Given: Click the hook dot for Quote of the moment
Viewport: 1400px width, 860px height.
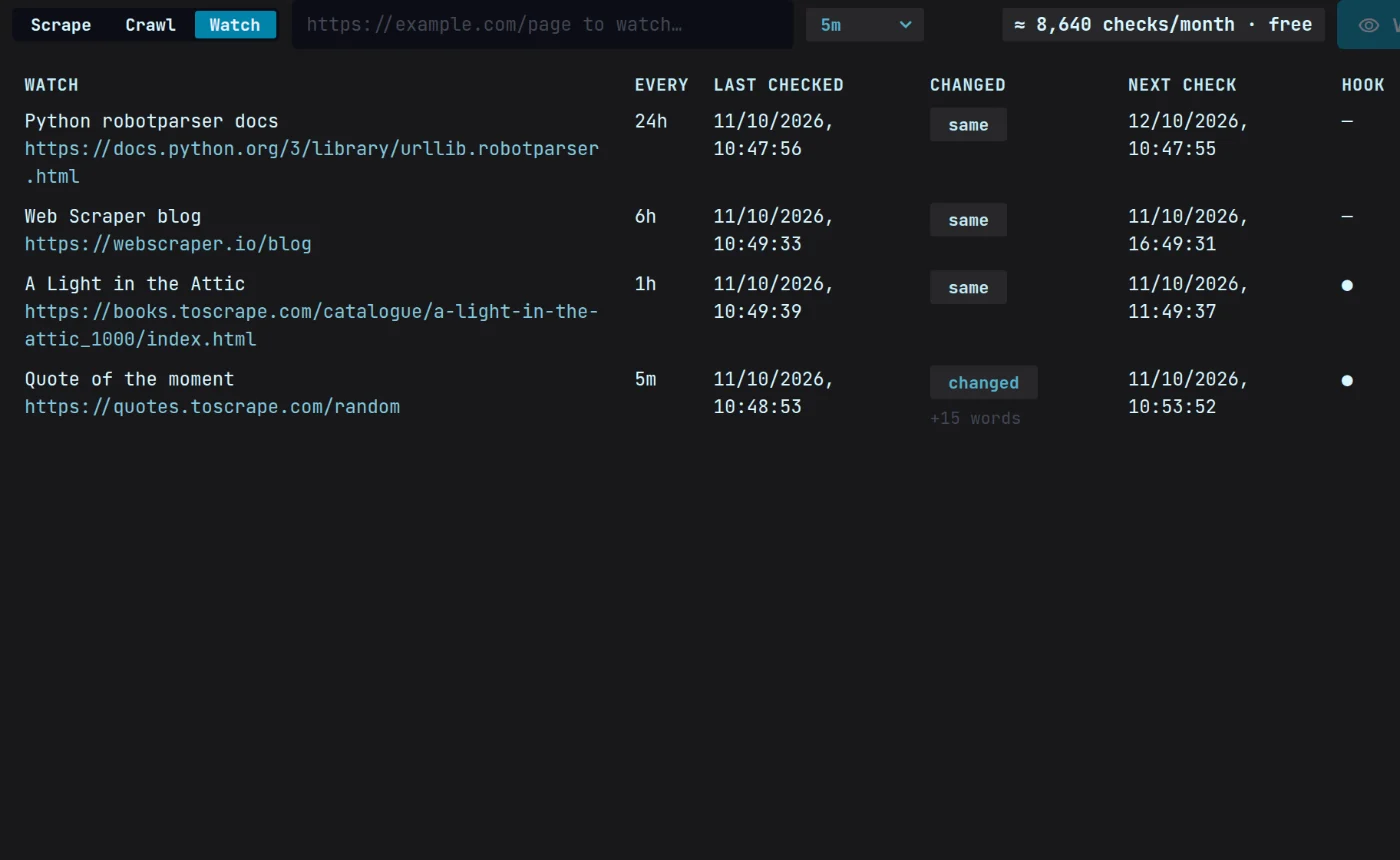Looking at the screenshot, I should (x=1347, y=380).
